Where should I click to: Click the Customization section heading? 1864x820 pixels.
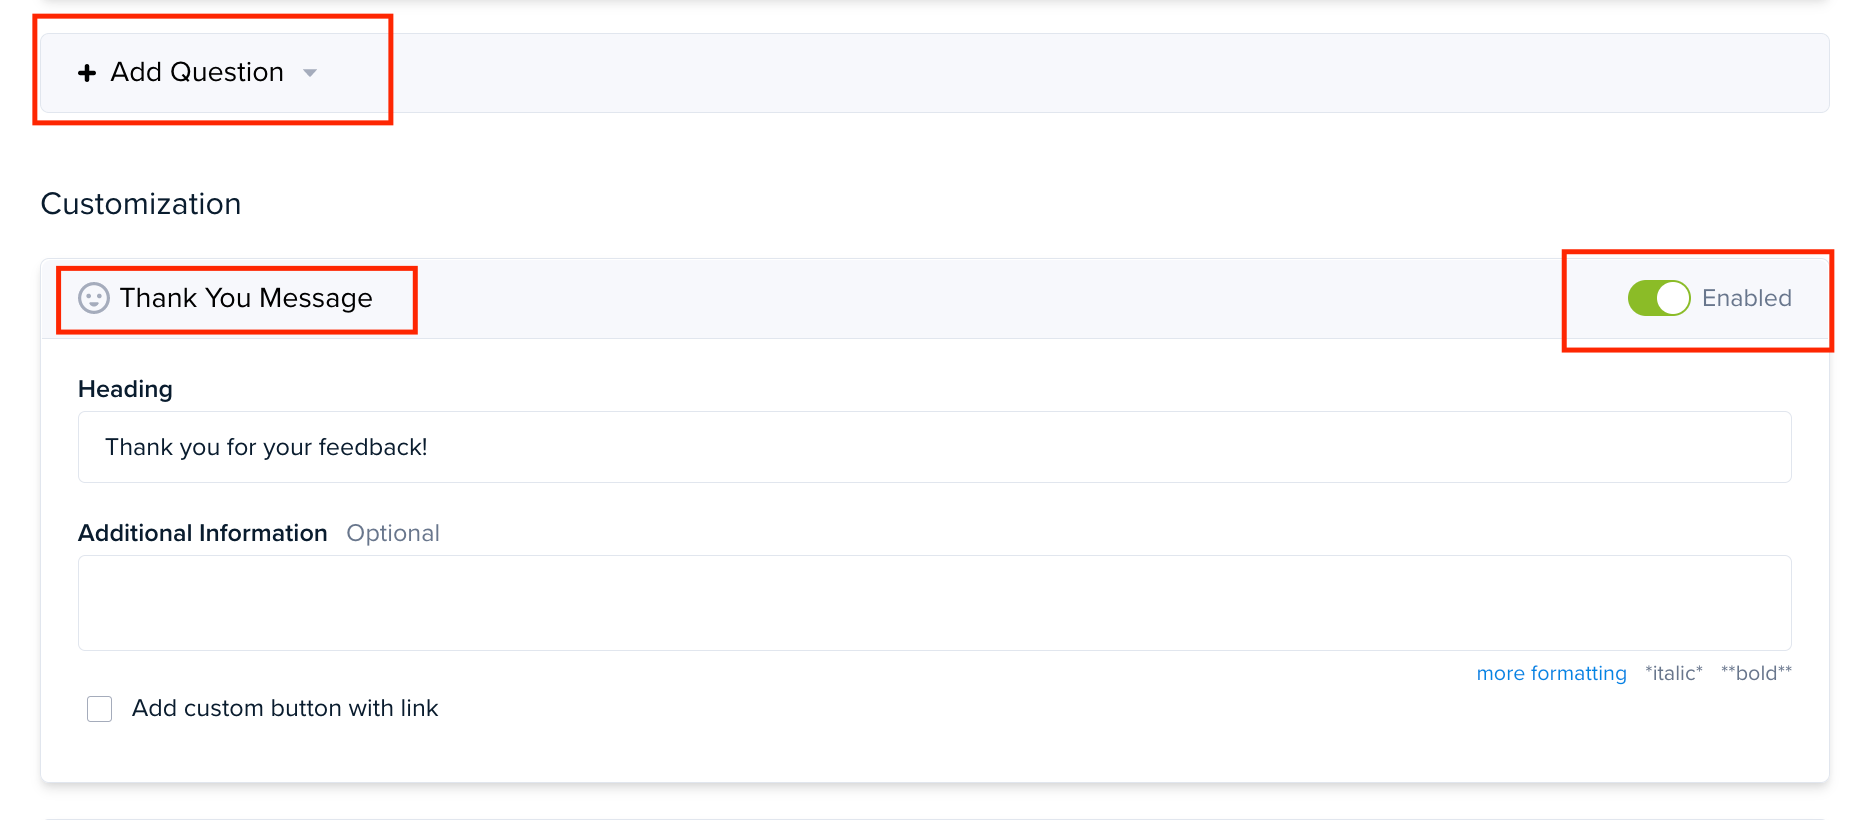point(141,204)
